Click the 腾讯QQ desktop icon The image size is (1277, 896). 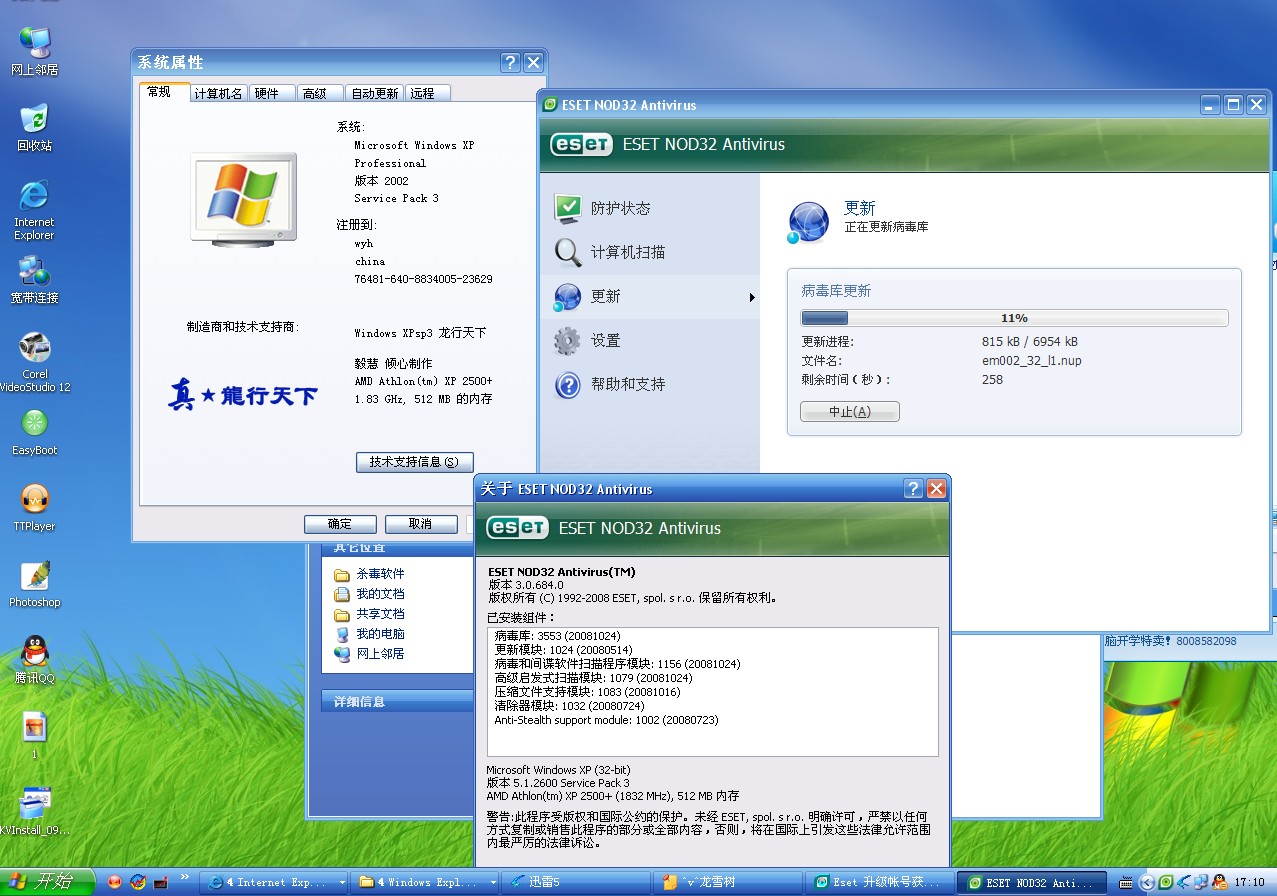(x=35, y=660)
